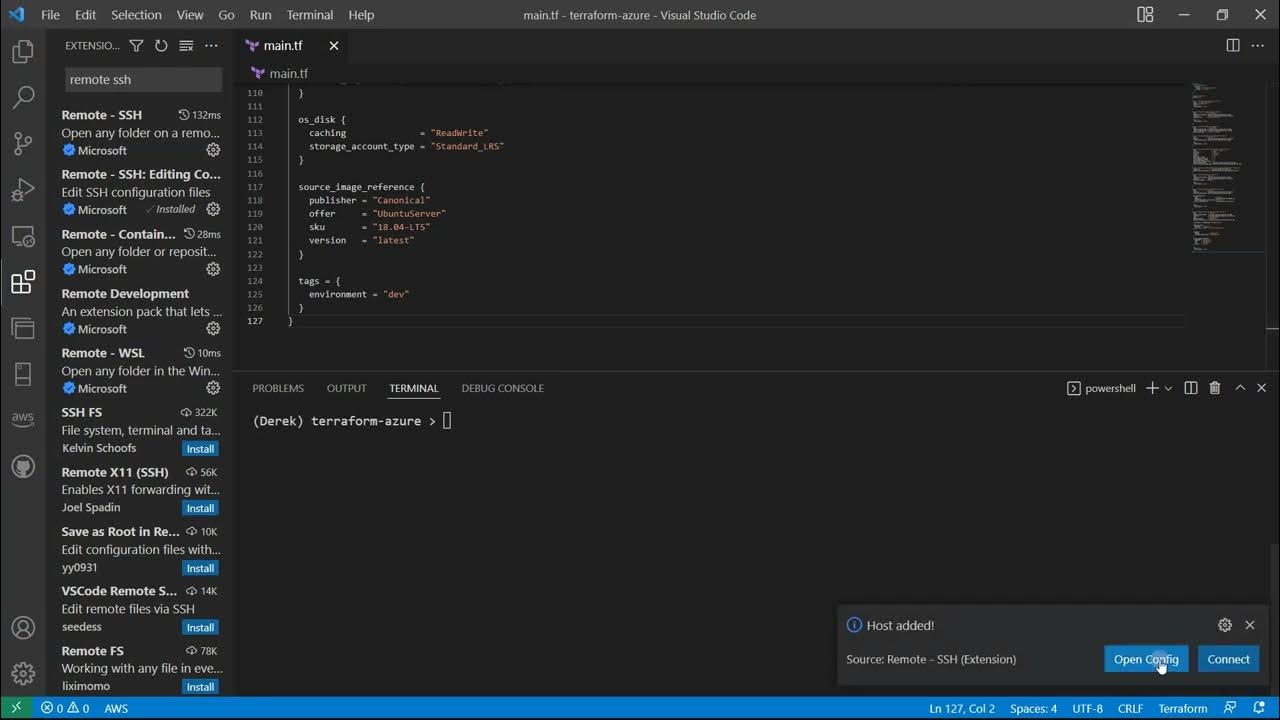Screen dimensions: 1280x720
Task: Click the extensions search field
Action: click(x=144, y=80)
